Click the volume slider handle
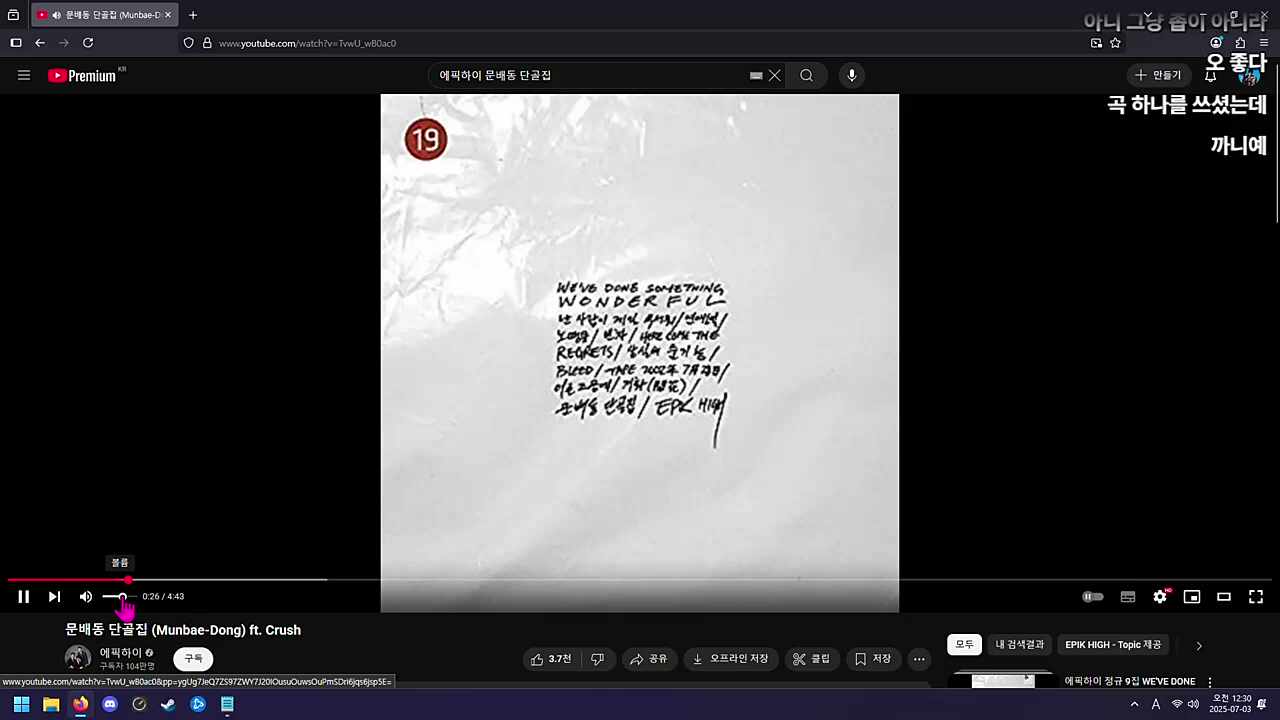This screenshot has height=720, width=1280. click(x=123, y=597)
